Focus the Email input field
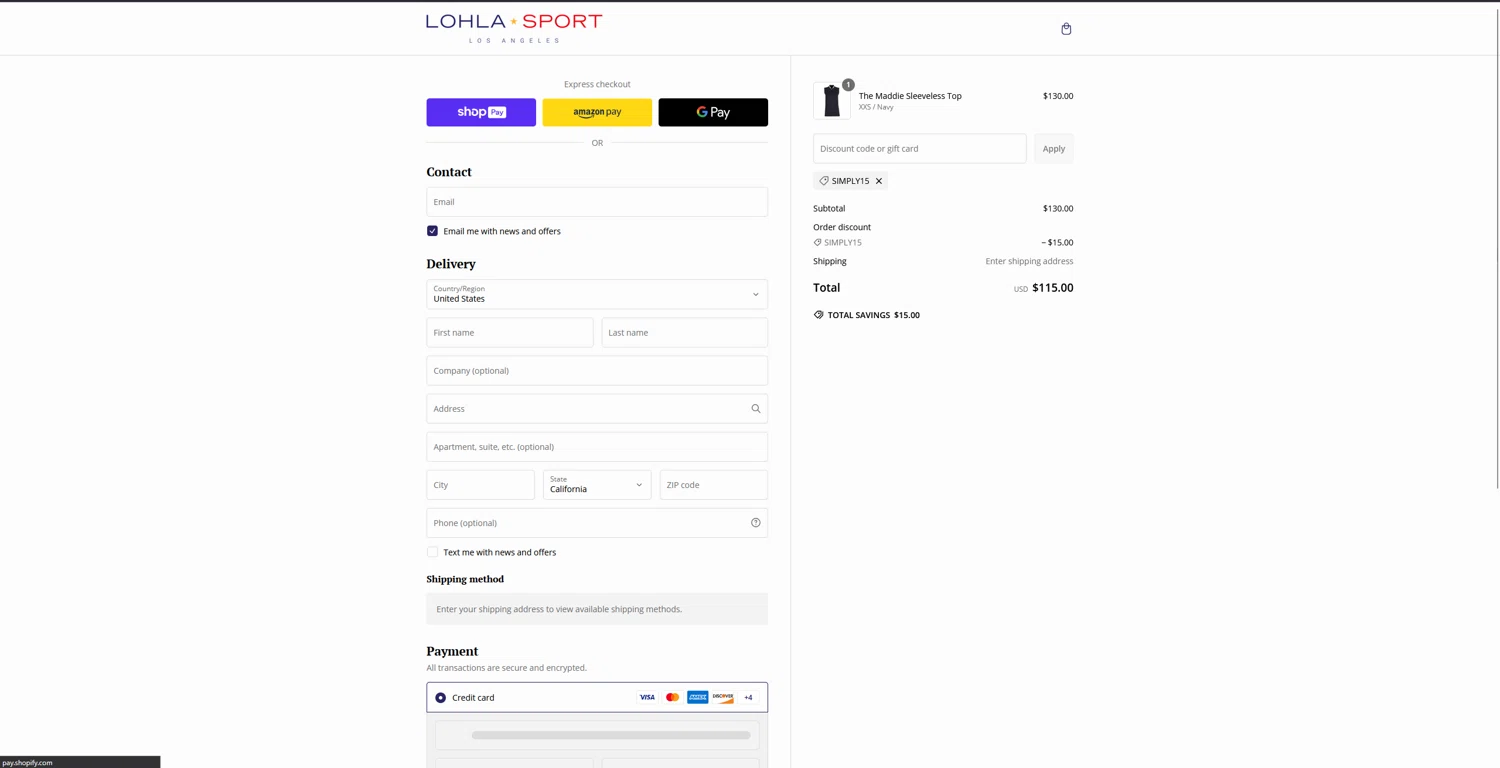Viewport: 1500px width, 768px height. [597, 202]
